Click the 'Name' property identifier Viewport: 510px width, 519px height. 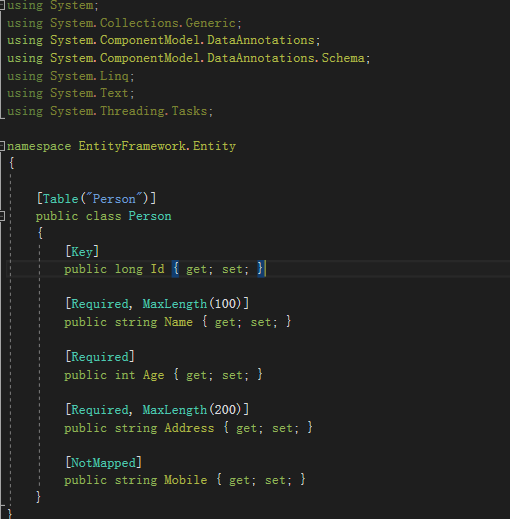pos(178,322)
